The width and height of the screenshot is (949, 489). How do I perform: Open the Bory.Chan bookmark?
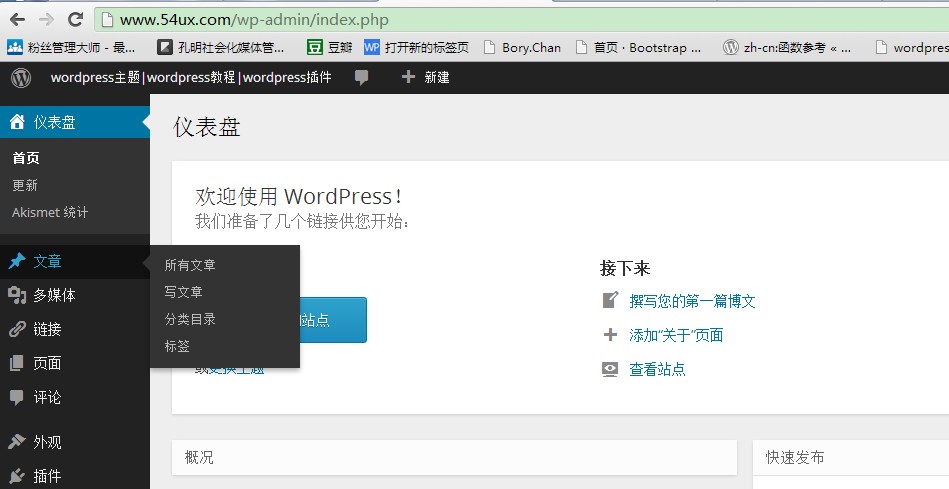[523, 47]
